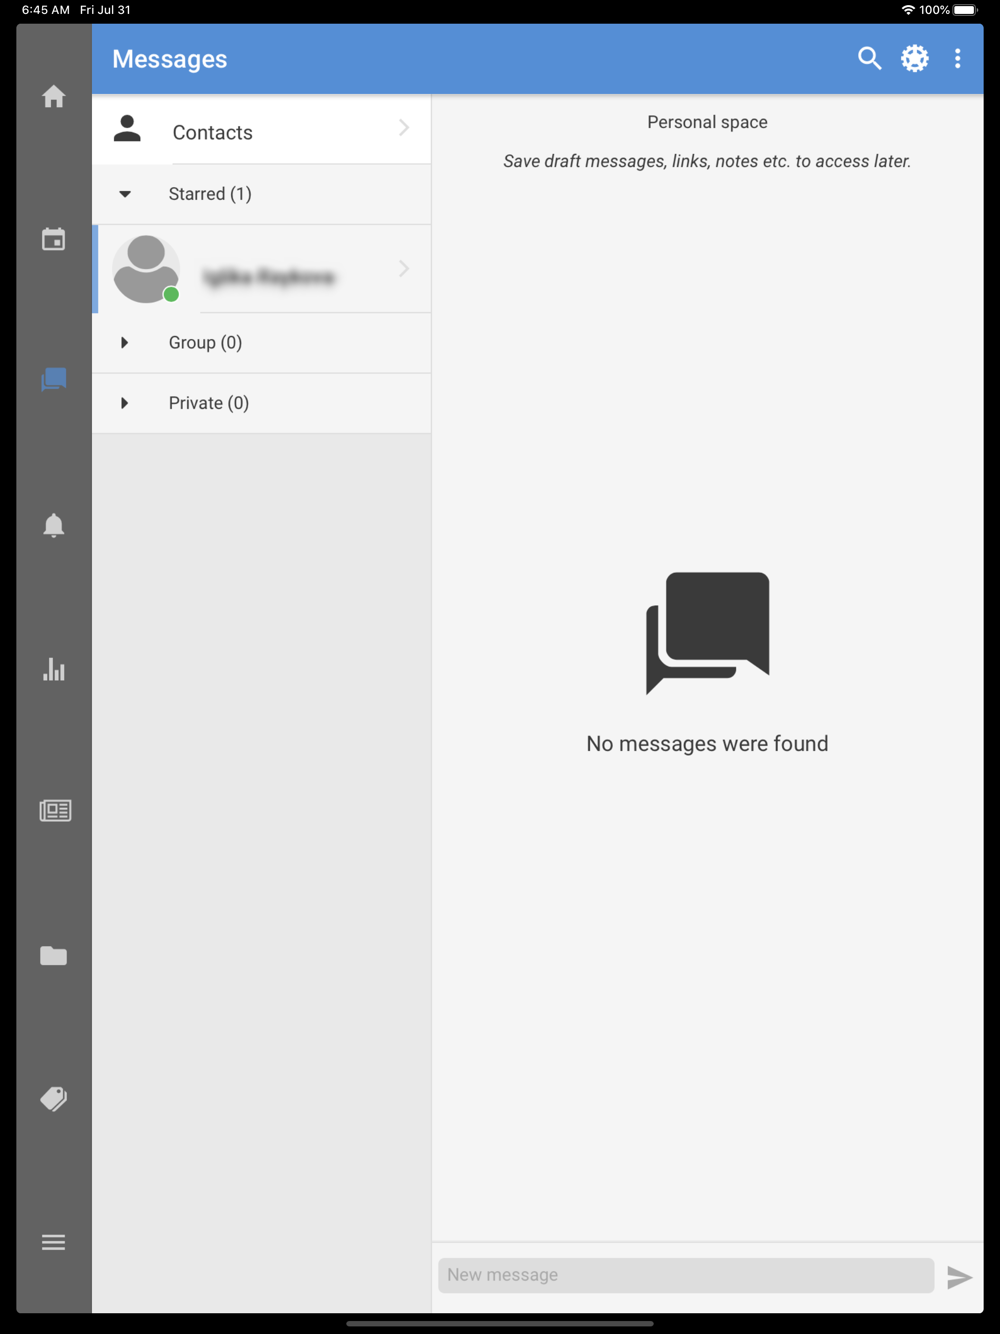Send message with paper plane icon
Screen dimensions: 1000x1334
click(x=960, y=1277)
